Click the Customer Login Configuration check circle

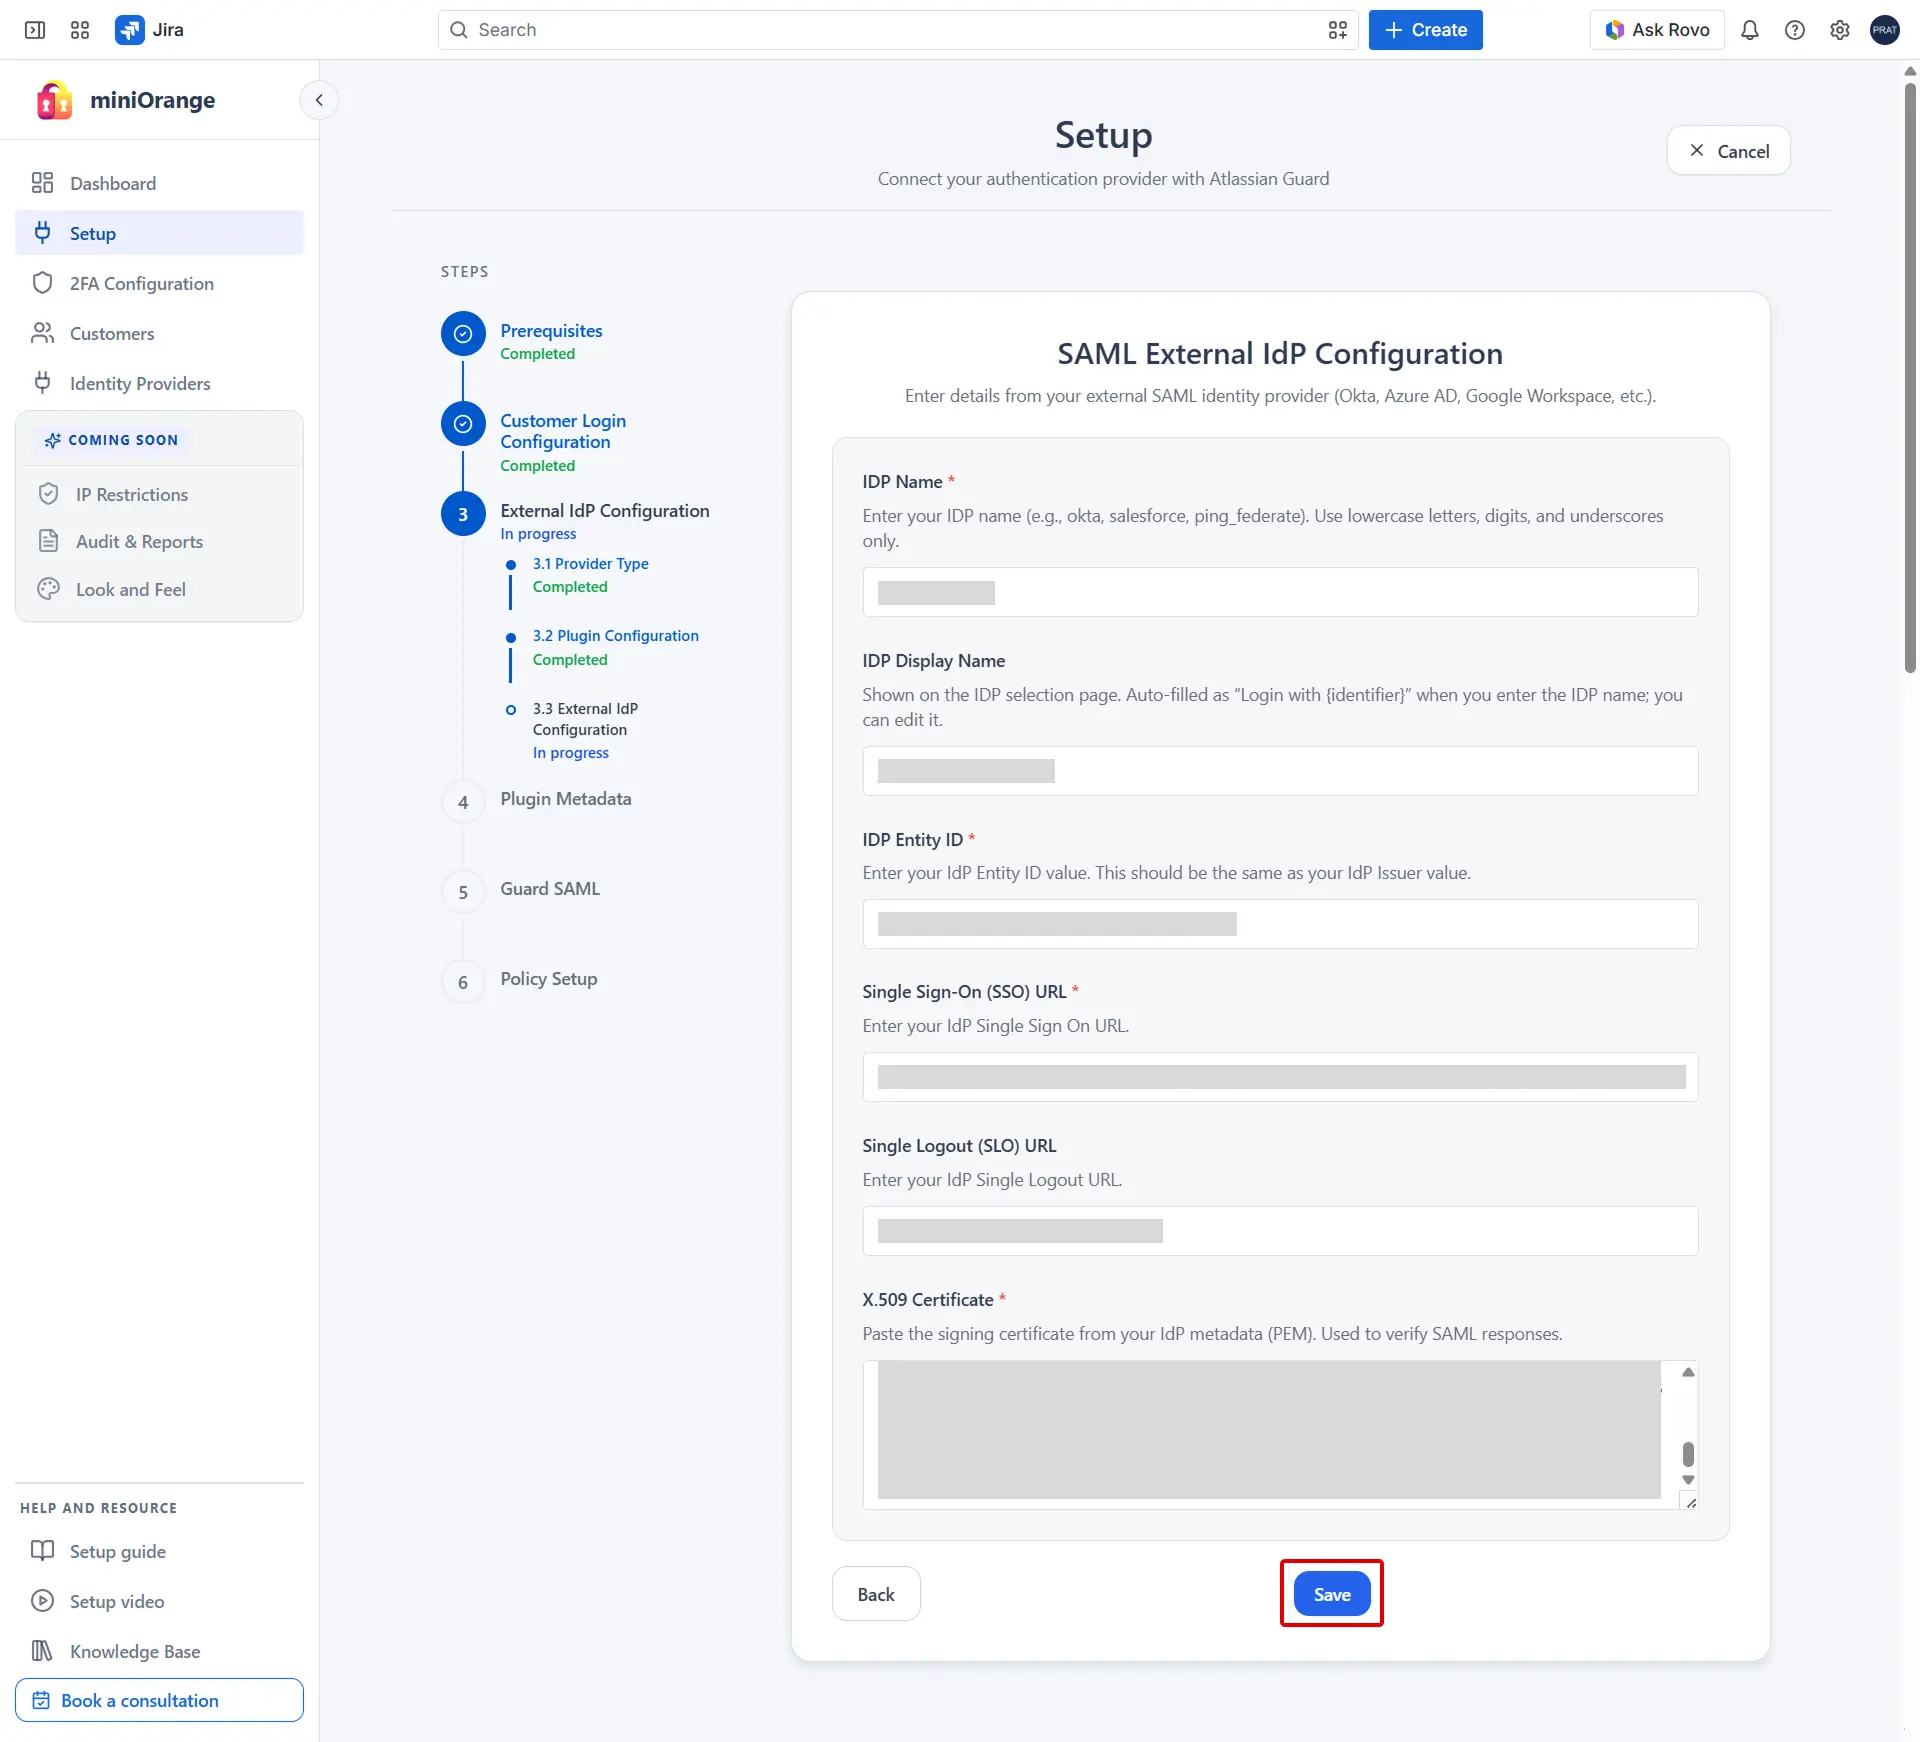(x=463, y=424)
